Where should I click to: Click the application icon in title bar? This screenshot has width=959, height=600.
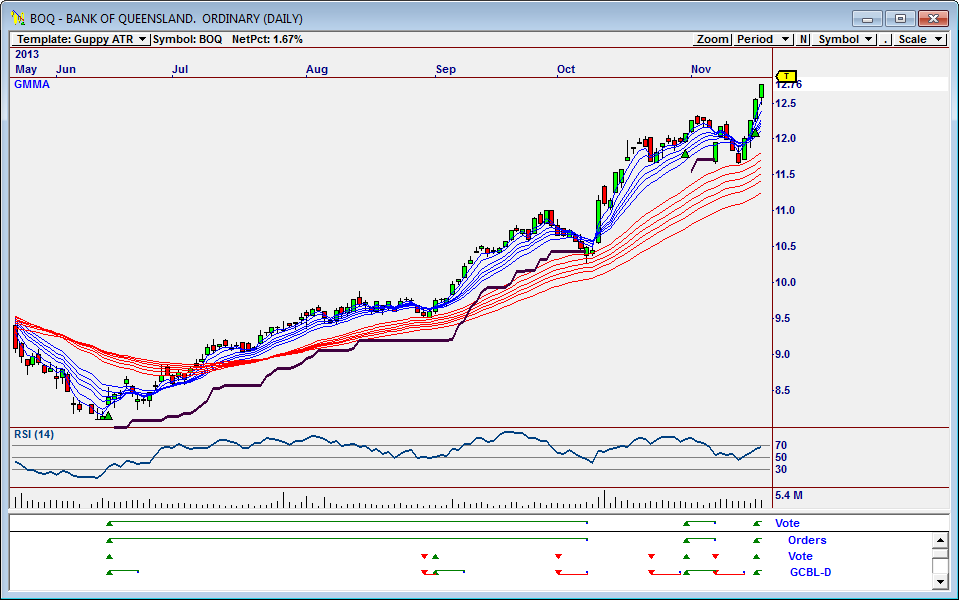pos(18,18)
